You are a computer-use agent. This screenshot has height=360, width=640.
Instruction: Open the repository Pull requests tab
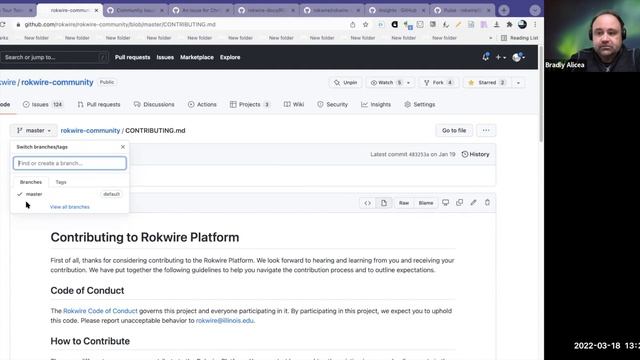click(x=99, y=104)
